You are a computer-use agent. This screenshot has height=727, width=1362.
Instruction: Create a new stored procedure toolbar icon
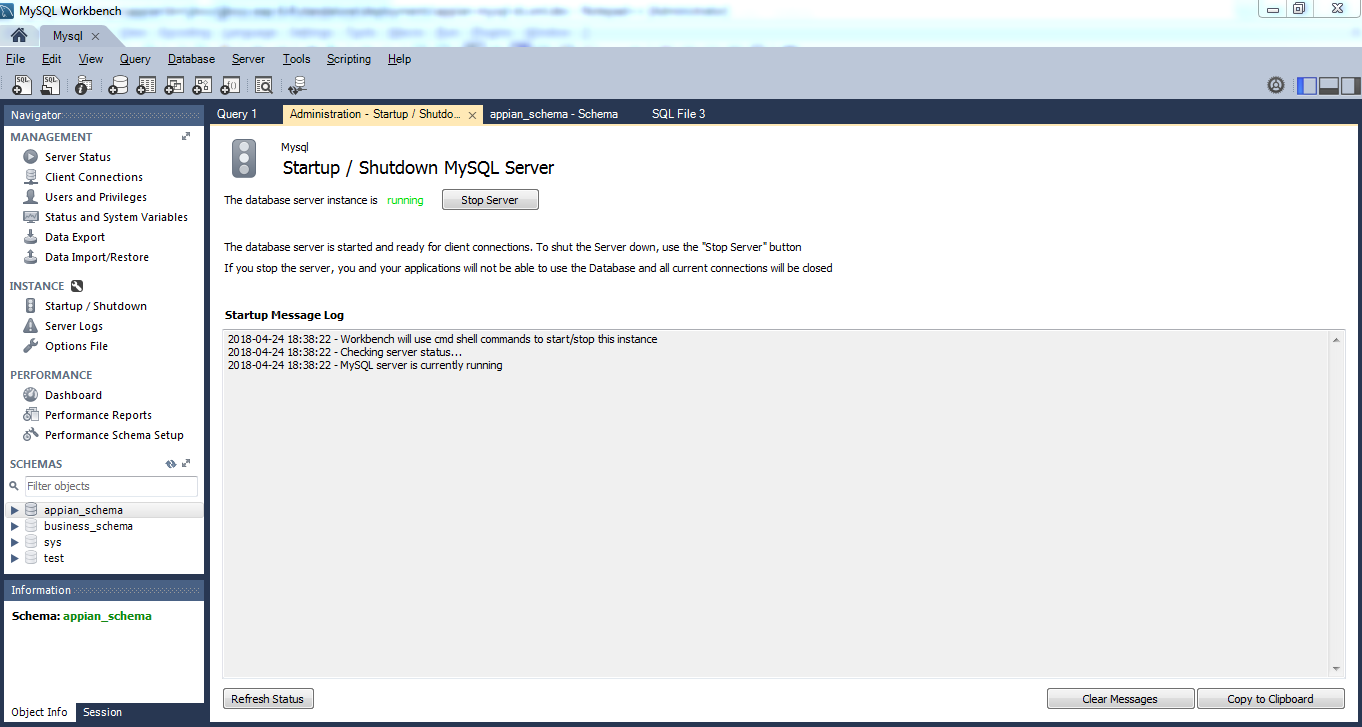[x=202, y=85]
